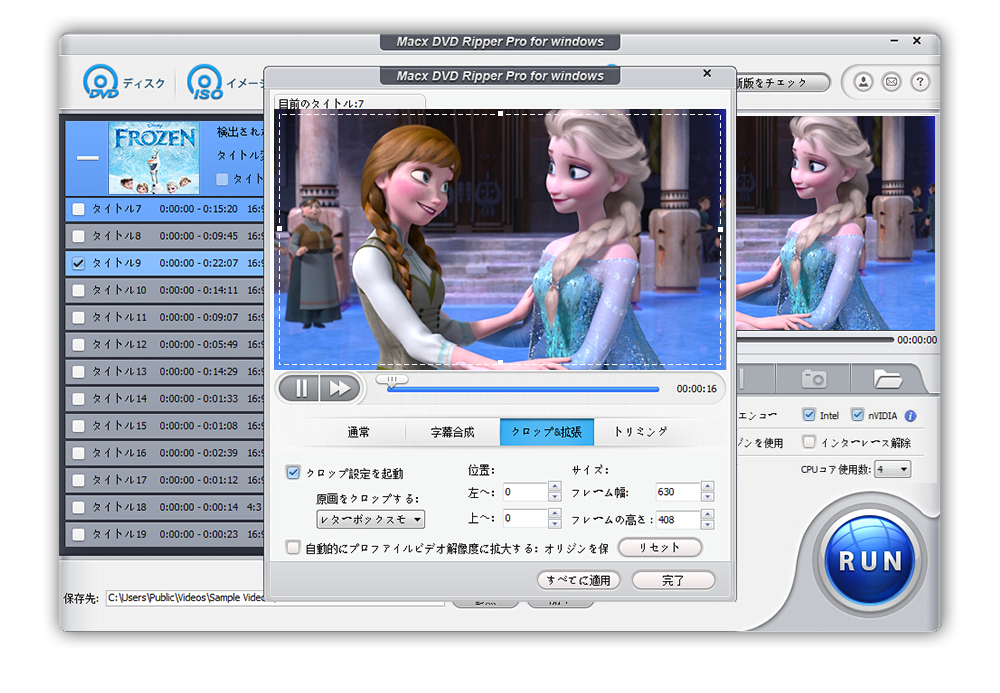Switch to the 字幕合成 tab
The width and height of the screenshot is (1000, 693).
click(x=453, y=432)
